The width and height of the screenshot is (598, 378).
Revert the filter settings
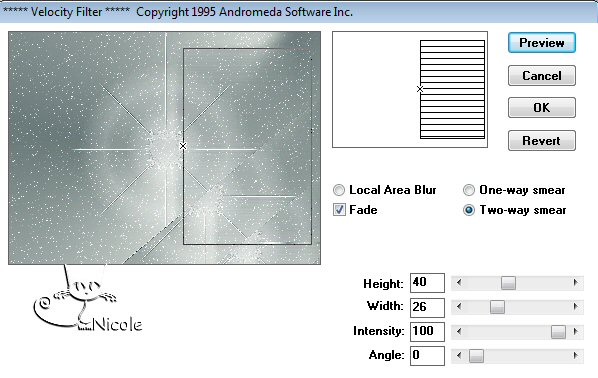[x=542, y=141]
